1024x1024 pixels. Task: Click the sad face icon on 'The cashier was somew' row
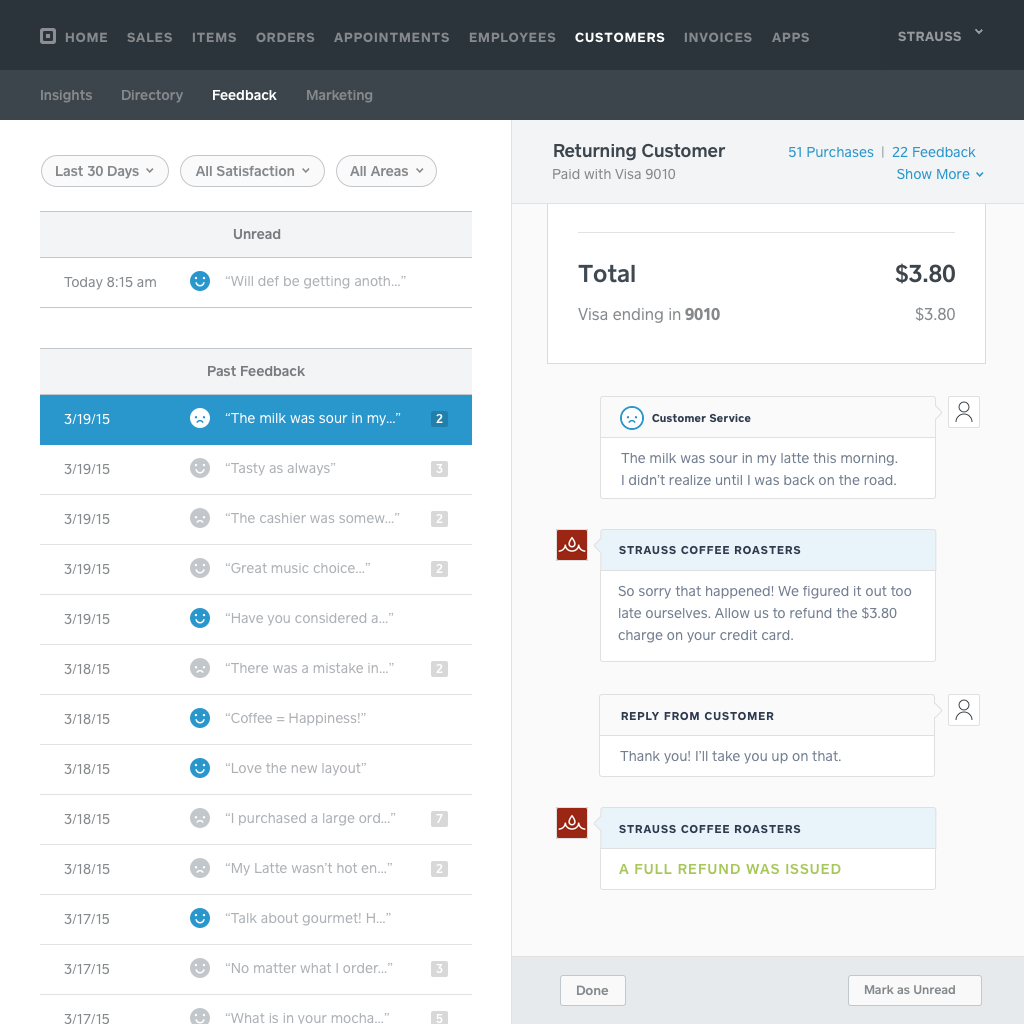pyautogui.click(x=200, y=519)
